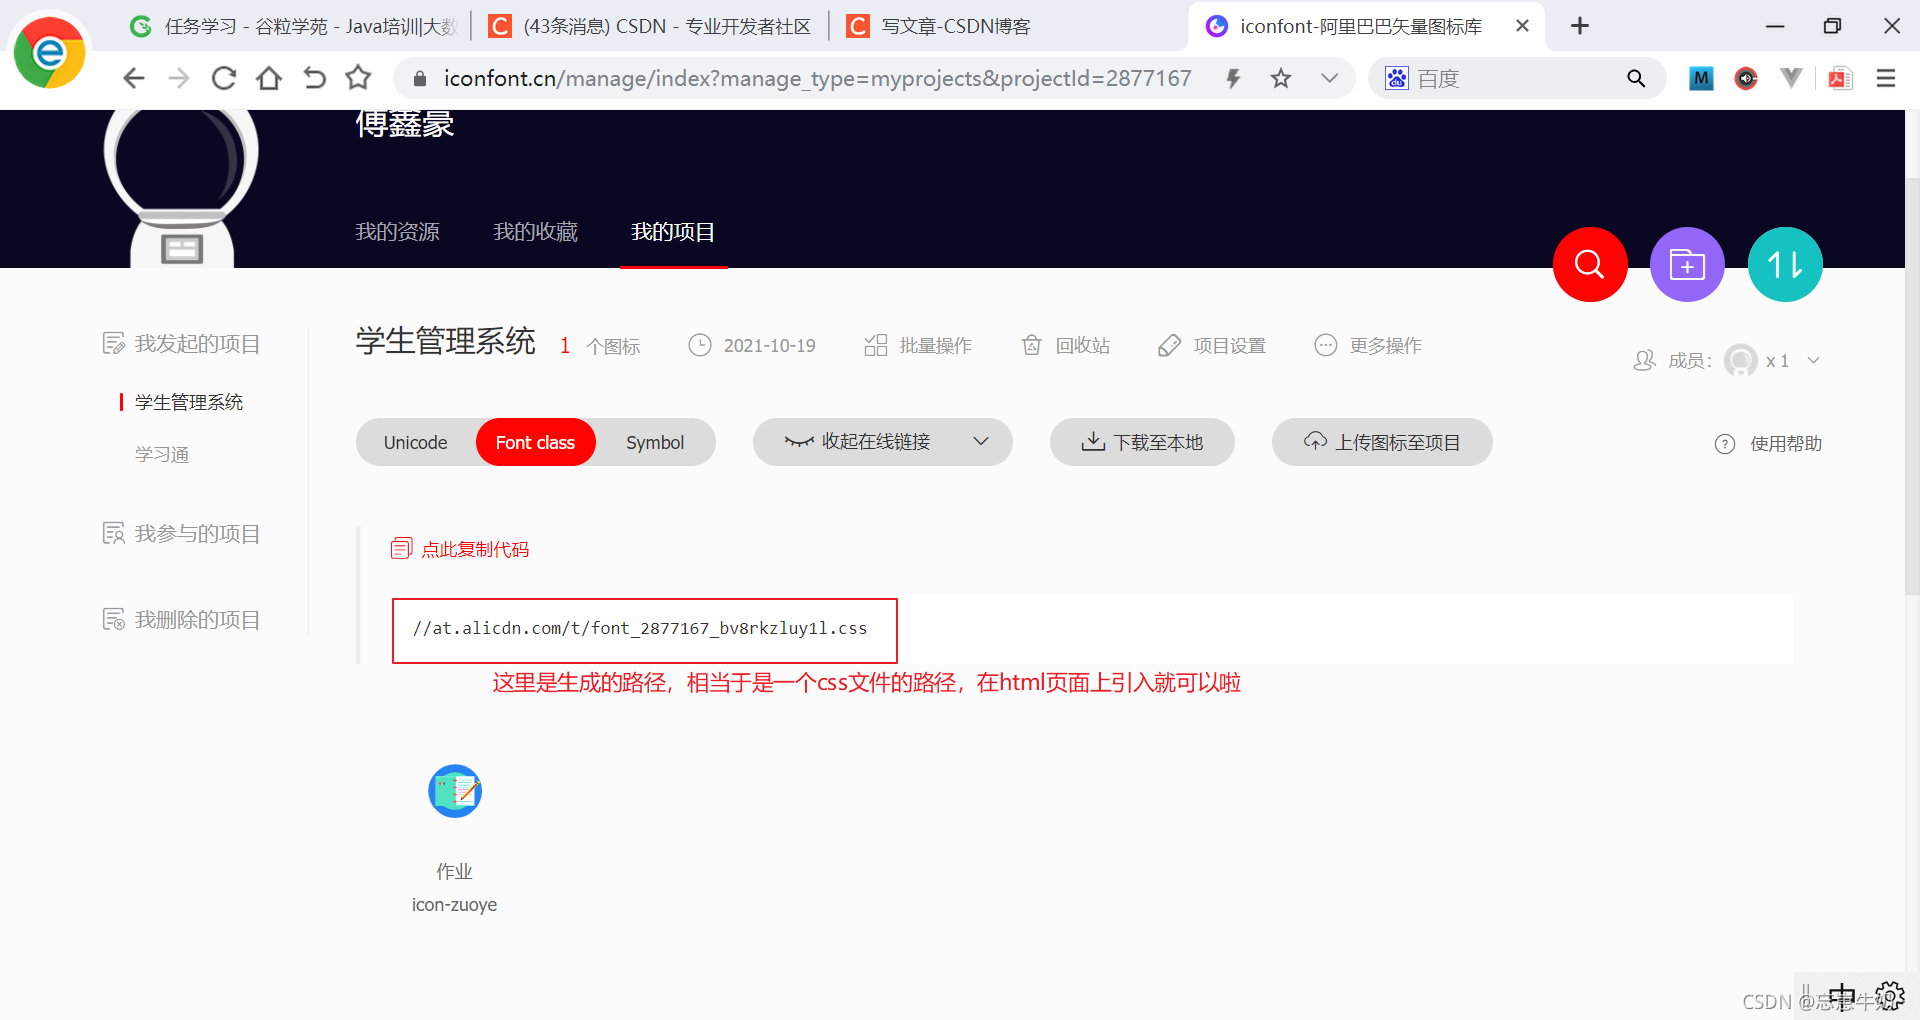
Task: Select the icon-zuoye 作业 thumbnail
Action: click(x=454, y=791)
